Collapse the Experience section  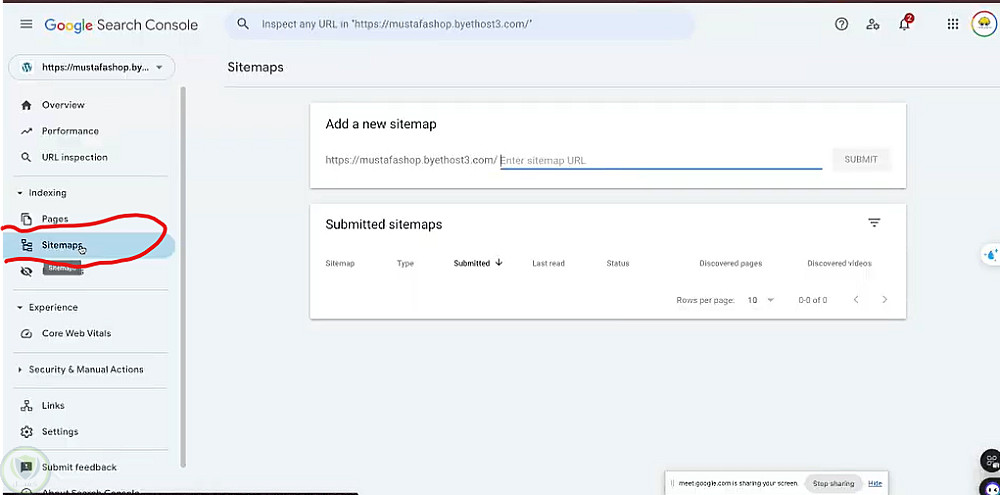click(x=19, y=308)
